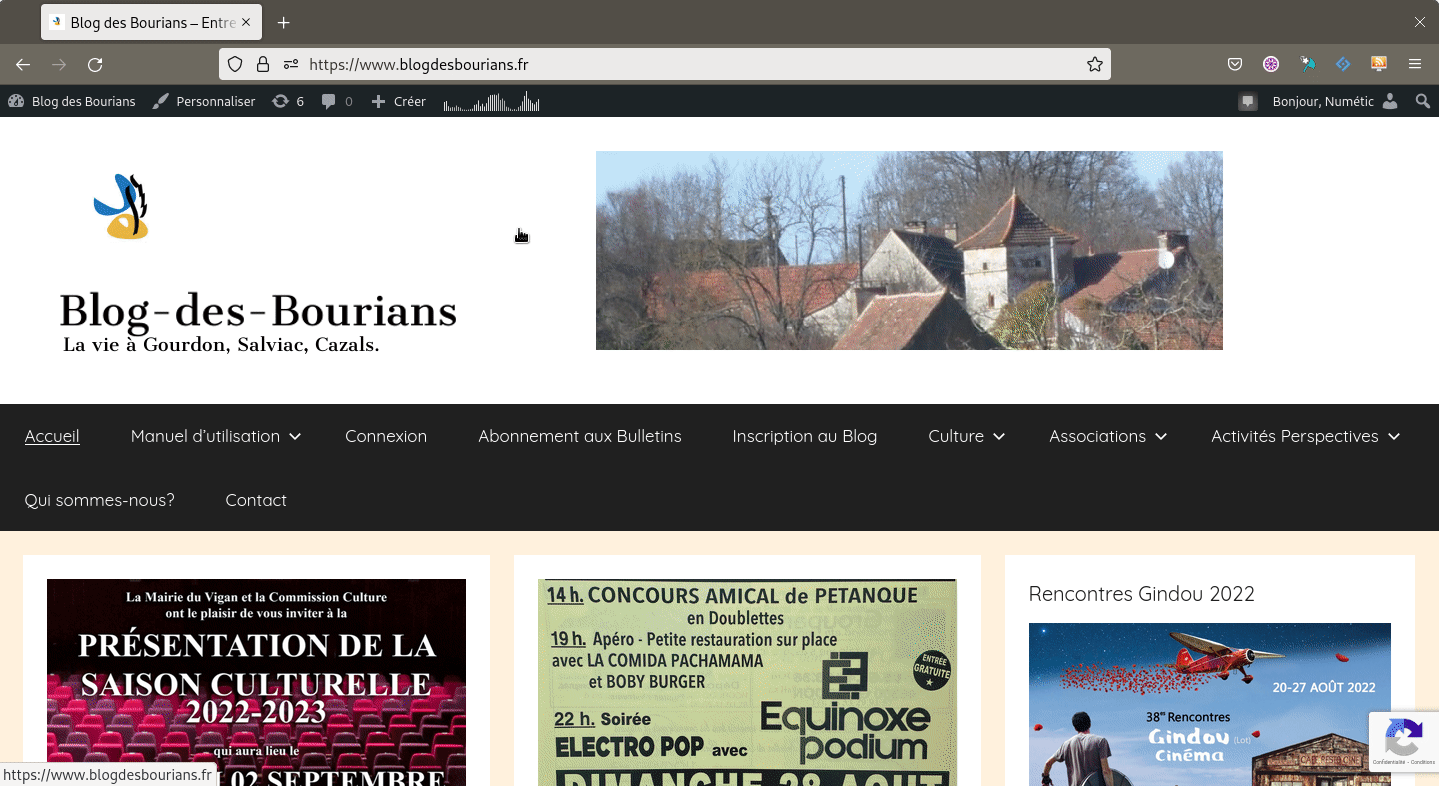The image size is (1439, 786).
Task: Expand the Manuel d'utilisation submenu
Action: tap(295, 437)
